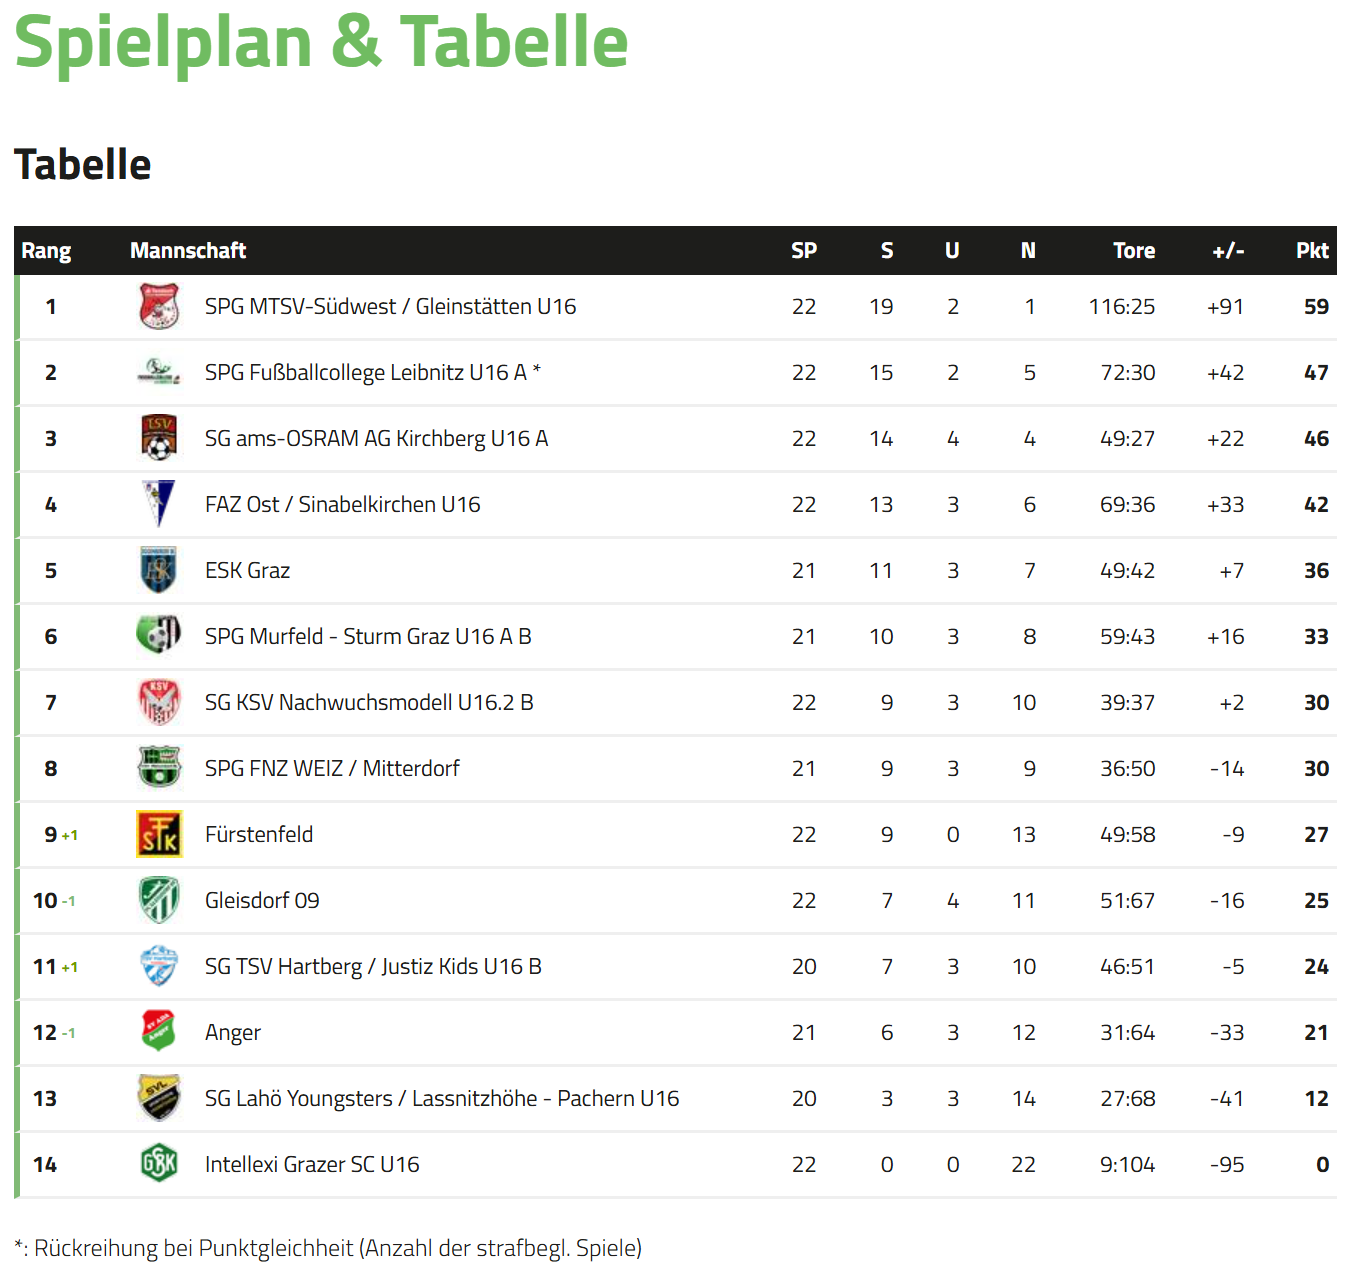
Task: Select the Tore column header
Action: click(1134, 251)
